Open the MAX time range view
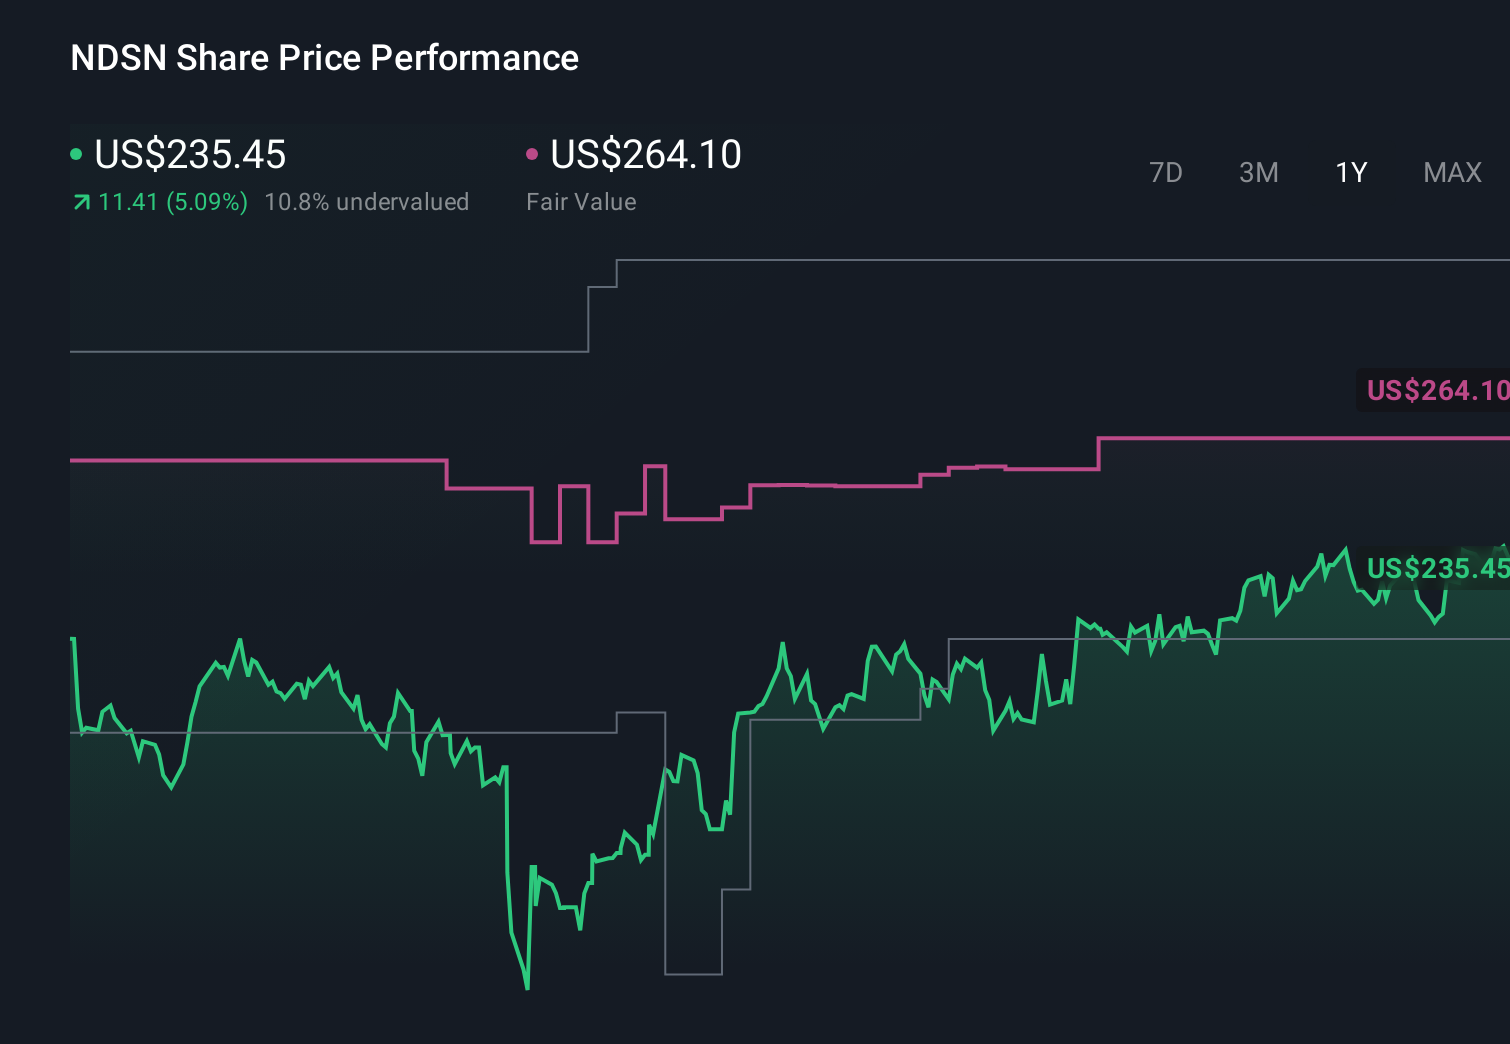The width and height of the screenshot is (1510, 1044). tap(1451, 172)
